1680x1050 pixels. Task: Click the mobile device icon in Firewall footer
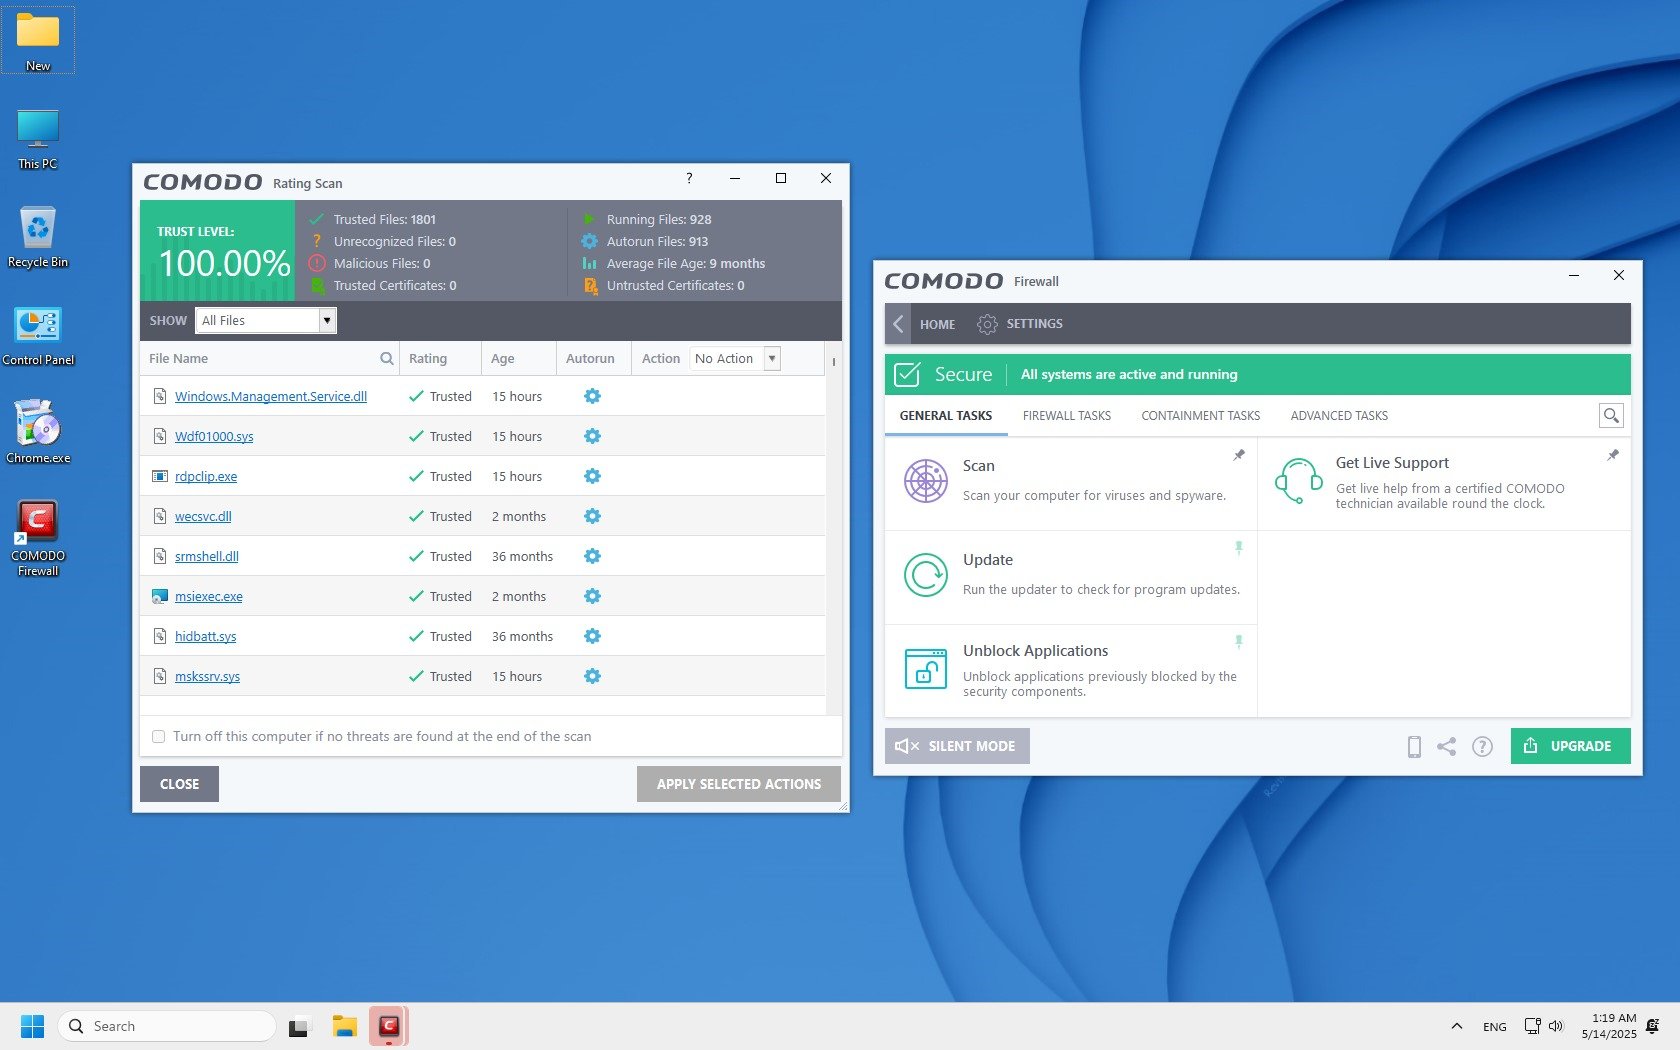point(1414,746)
